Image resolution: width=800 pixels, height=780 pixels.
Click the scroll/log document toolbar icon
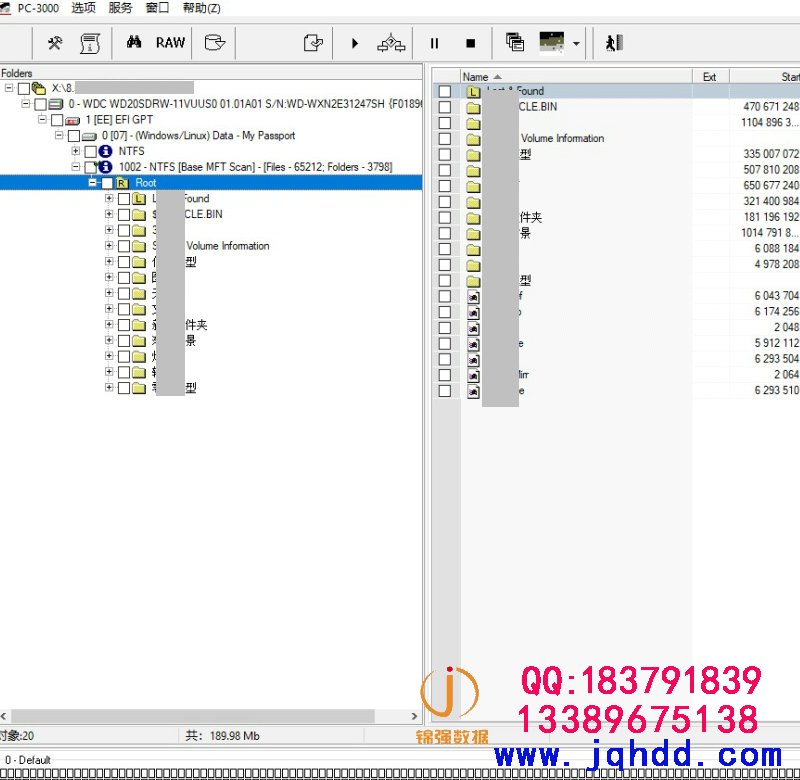coord(90,43)
